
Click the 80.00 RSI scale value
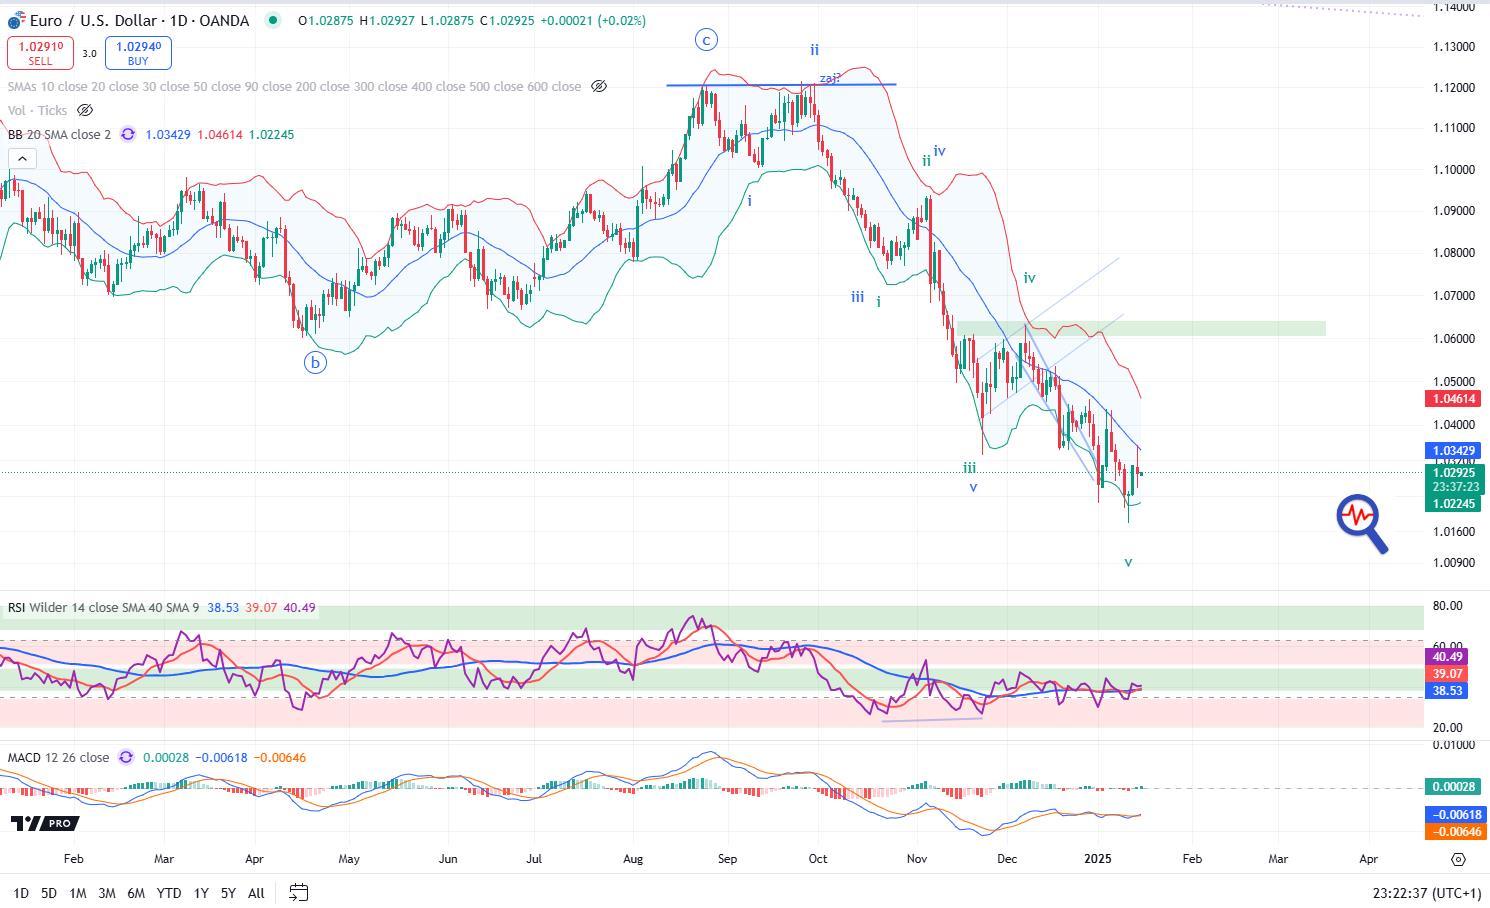1447,606
